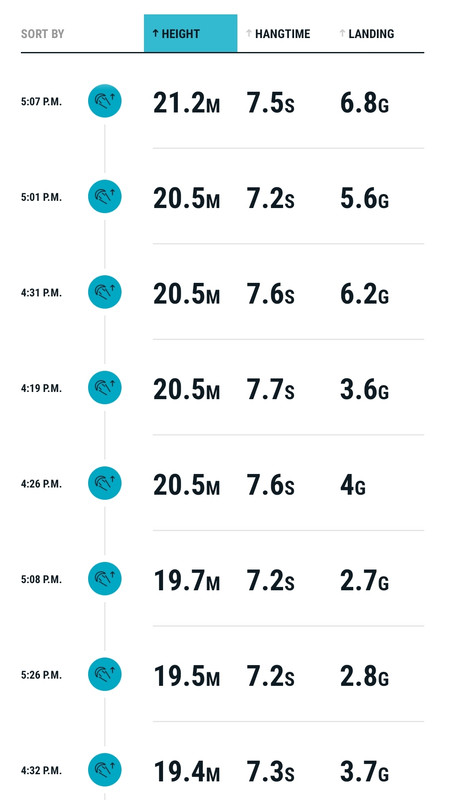Select the 4:31 P.M. jump icon

tap(105, 292)
